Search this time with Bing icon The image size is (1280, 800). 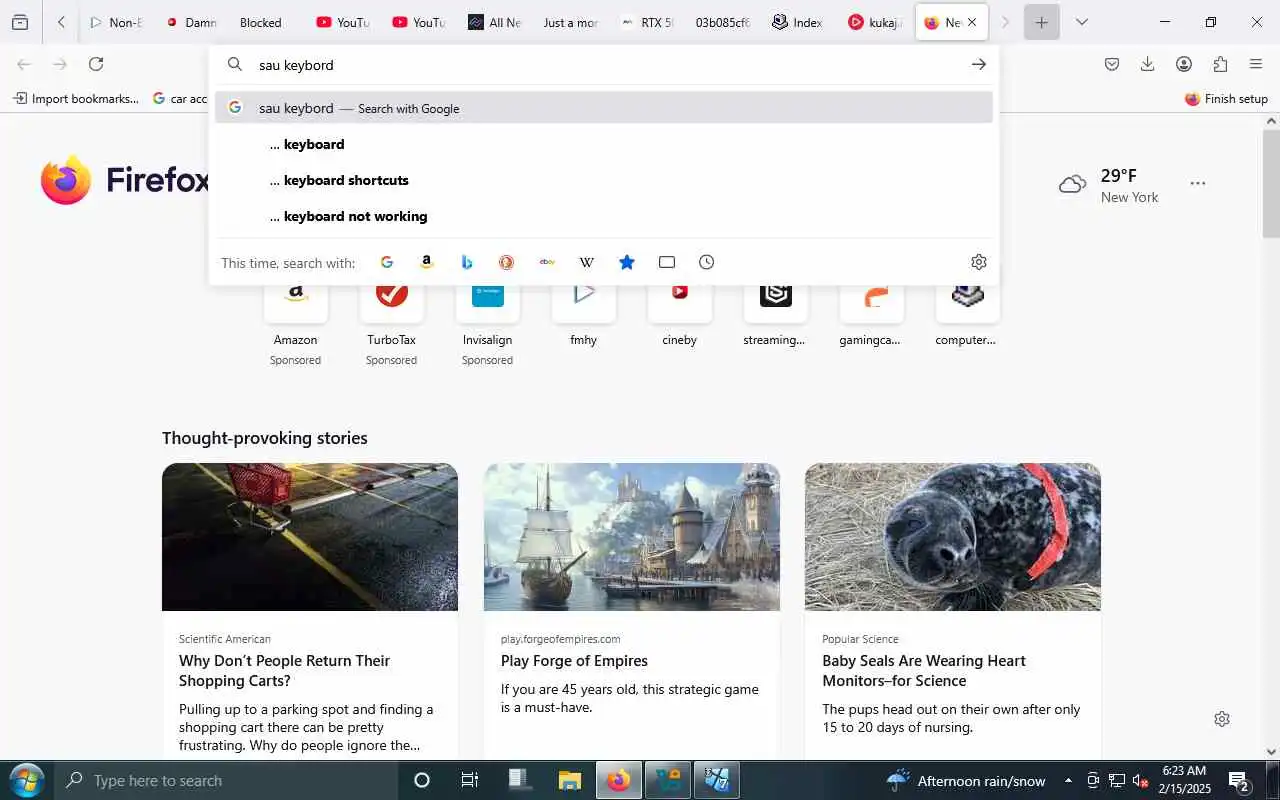(467, 262)
